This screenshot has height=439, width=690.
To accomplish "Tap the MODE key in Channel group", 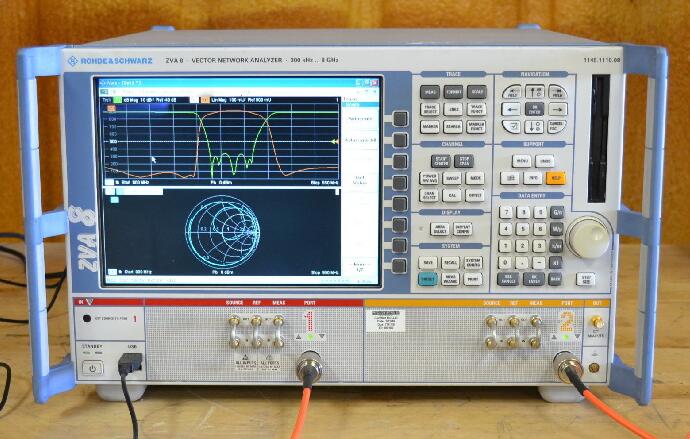I will pyautogui.click(x=475, y=178).
